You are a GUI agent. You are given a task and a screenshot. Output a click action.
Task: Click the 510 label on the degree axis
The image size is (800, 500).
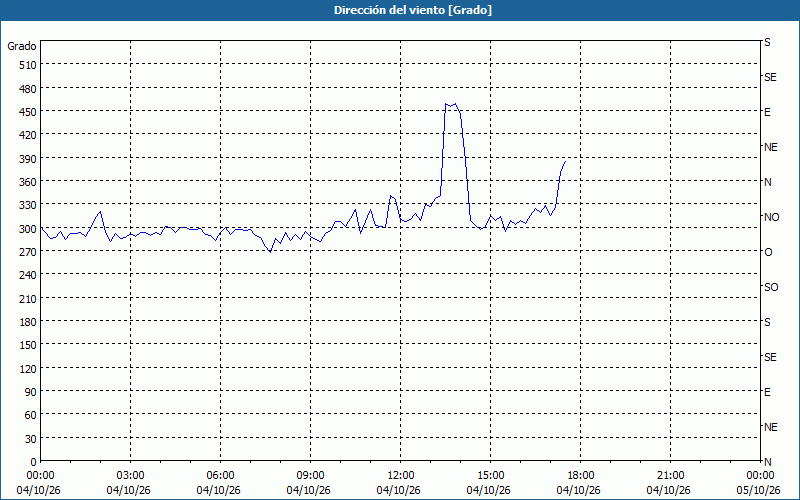28,65
